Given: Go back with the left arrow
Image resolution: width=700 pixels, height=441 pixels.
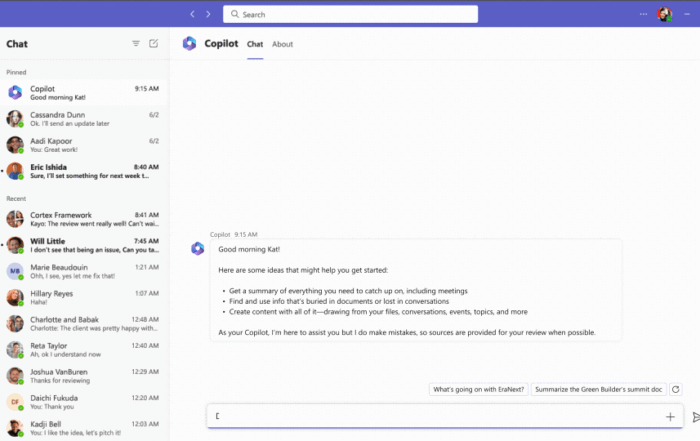Looking at the screenshot, I should tap(192, 14).
